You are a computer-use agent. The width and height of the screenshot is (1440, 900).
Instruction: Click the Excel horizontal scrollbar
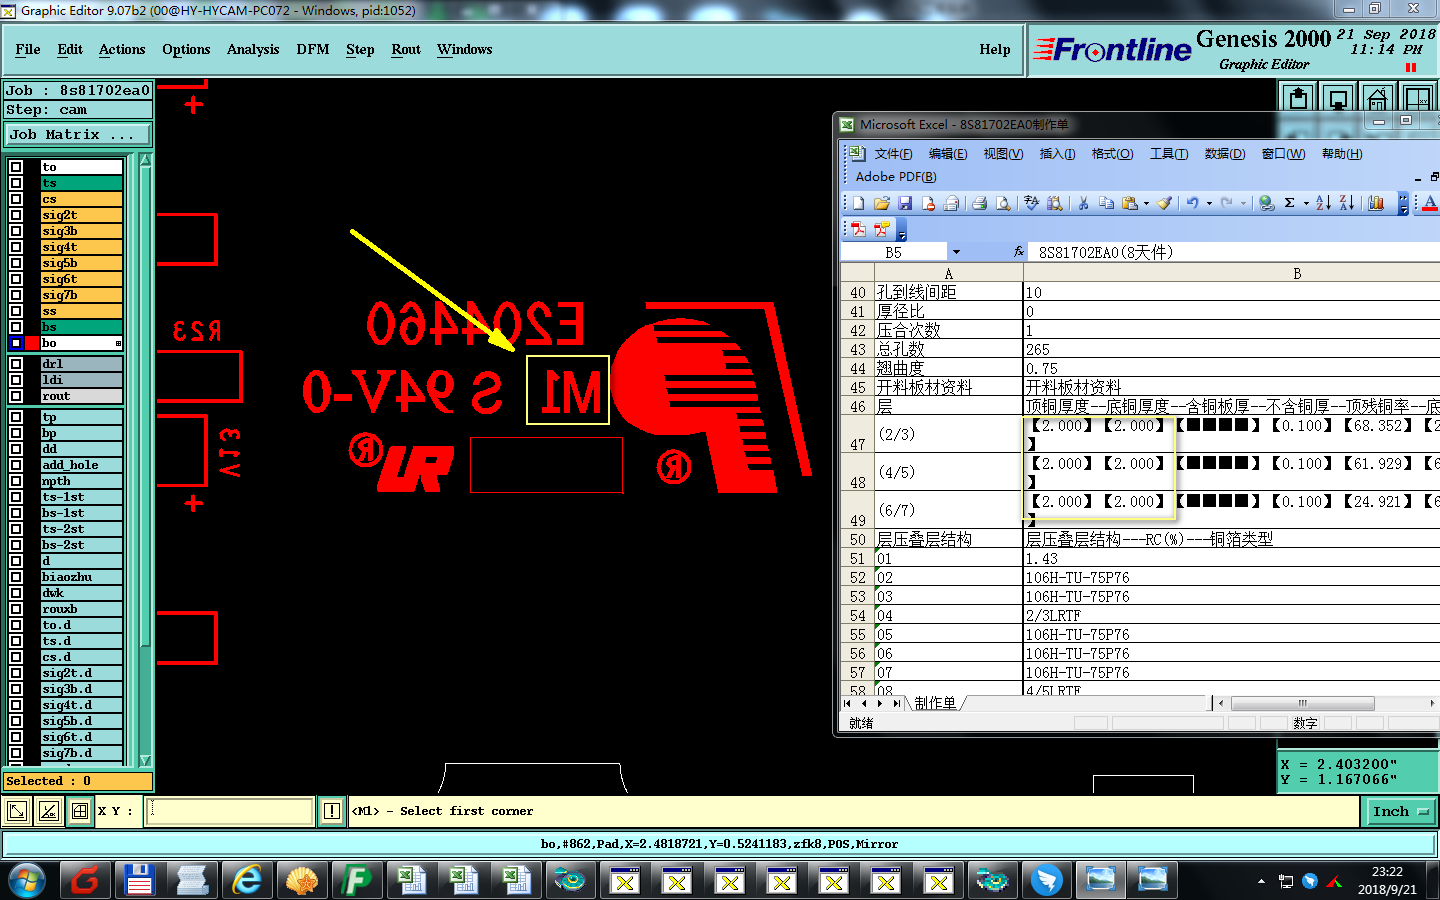1302,703
